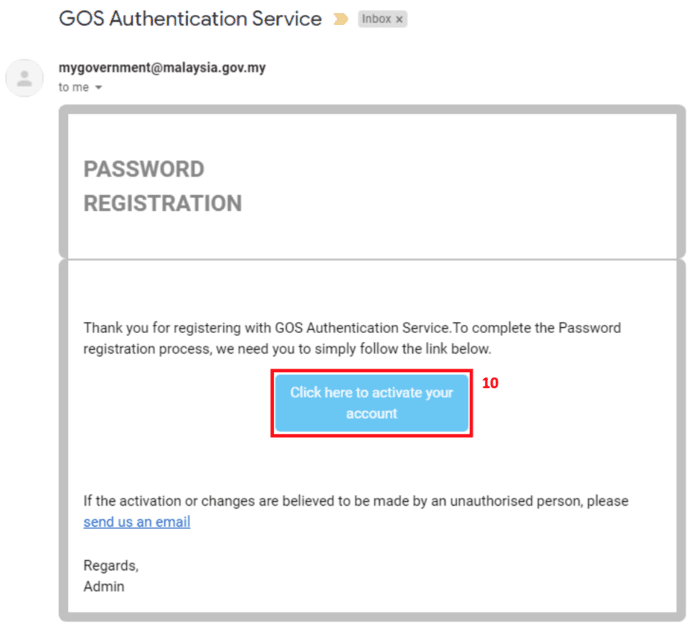
Task: Expand recipient details arrow next to 'to me'
Action: point(98,88)
